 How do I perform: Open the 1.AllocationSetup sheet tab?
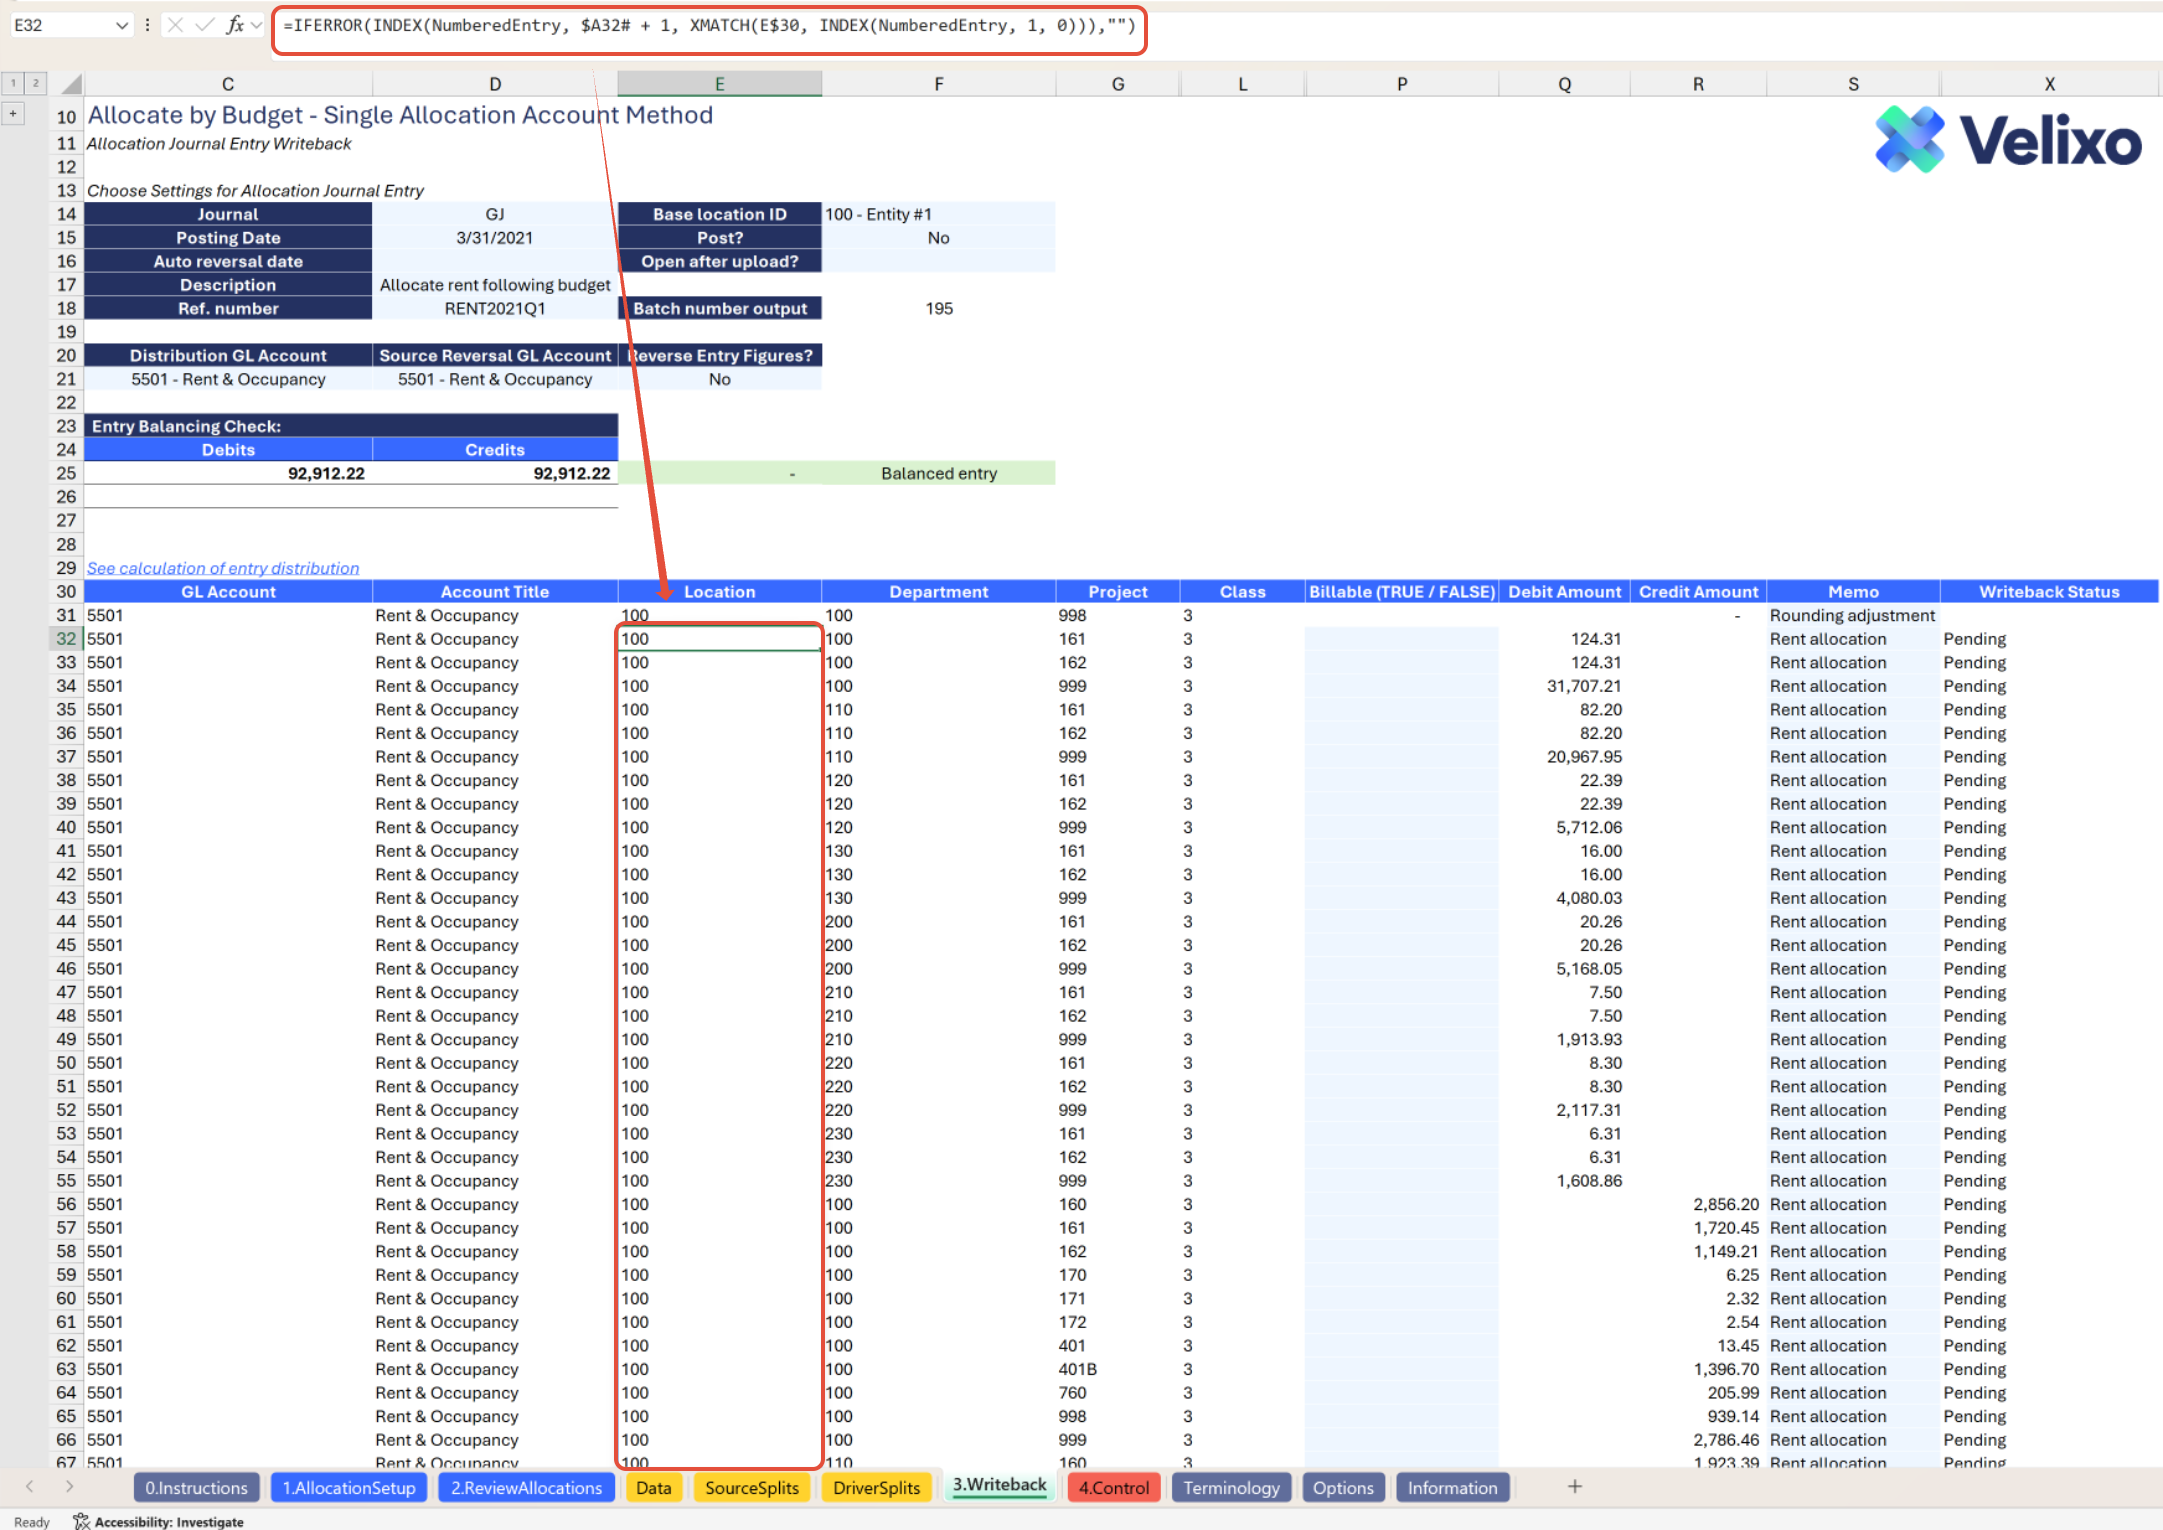[348, 1487]
